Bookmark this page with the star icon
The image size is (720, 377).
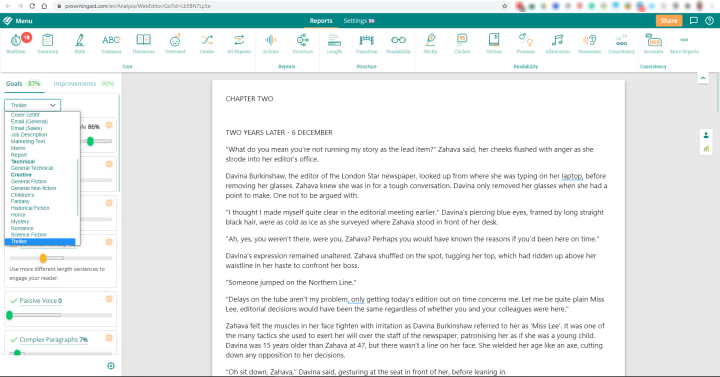tap(505, 6)
